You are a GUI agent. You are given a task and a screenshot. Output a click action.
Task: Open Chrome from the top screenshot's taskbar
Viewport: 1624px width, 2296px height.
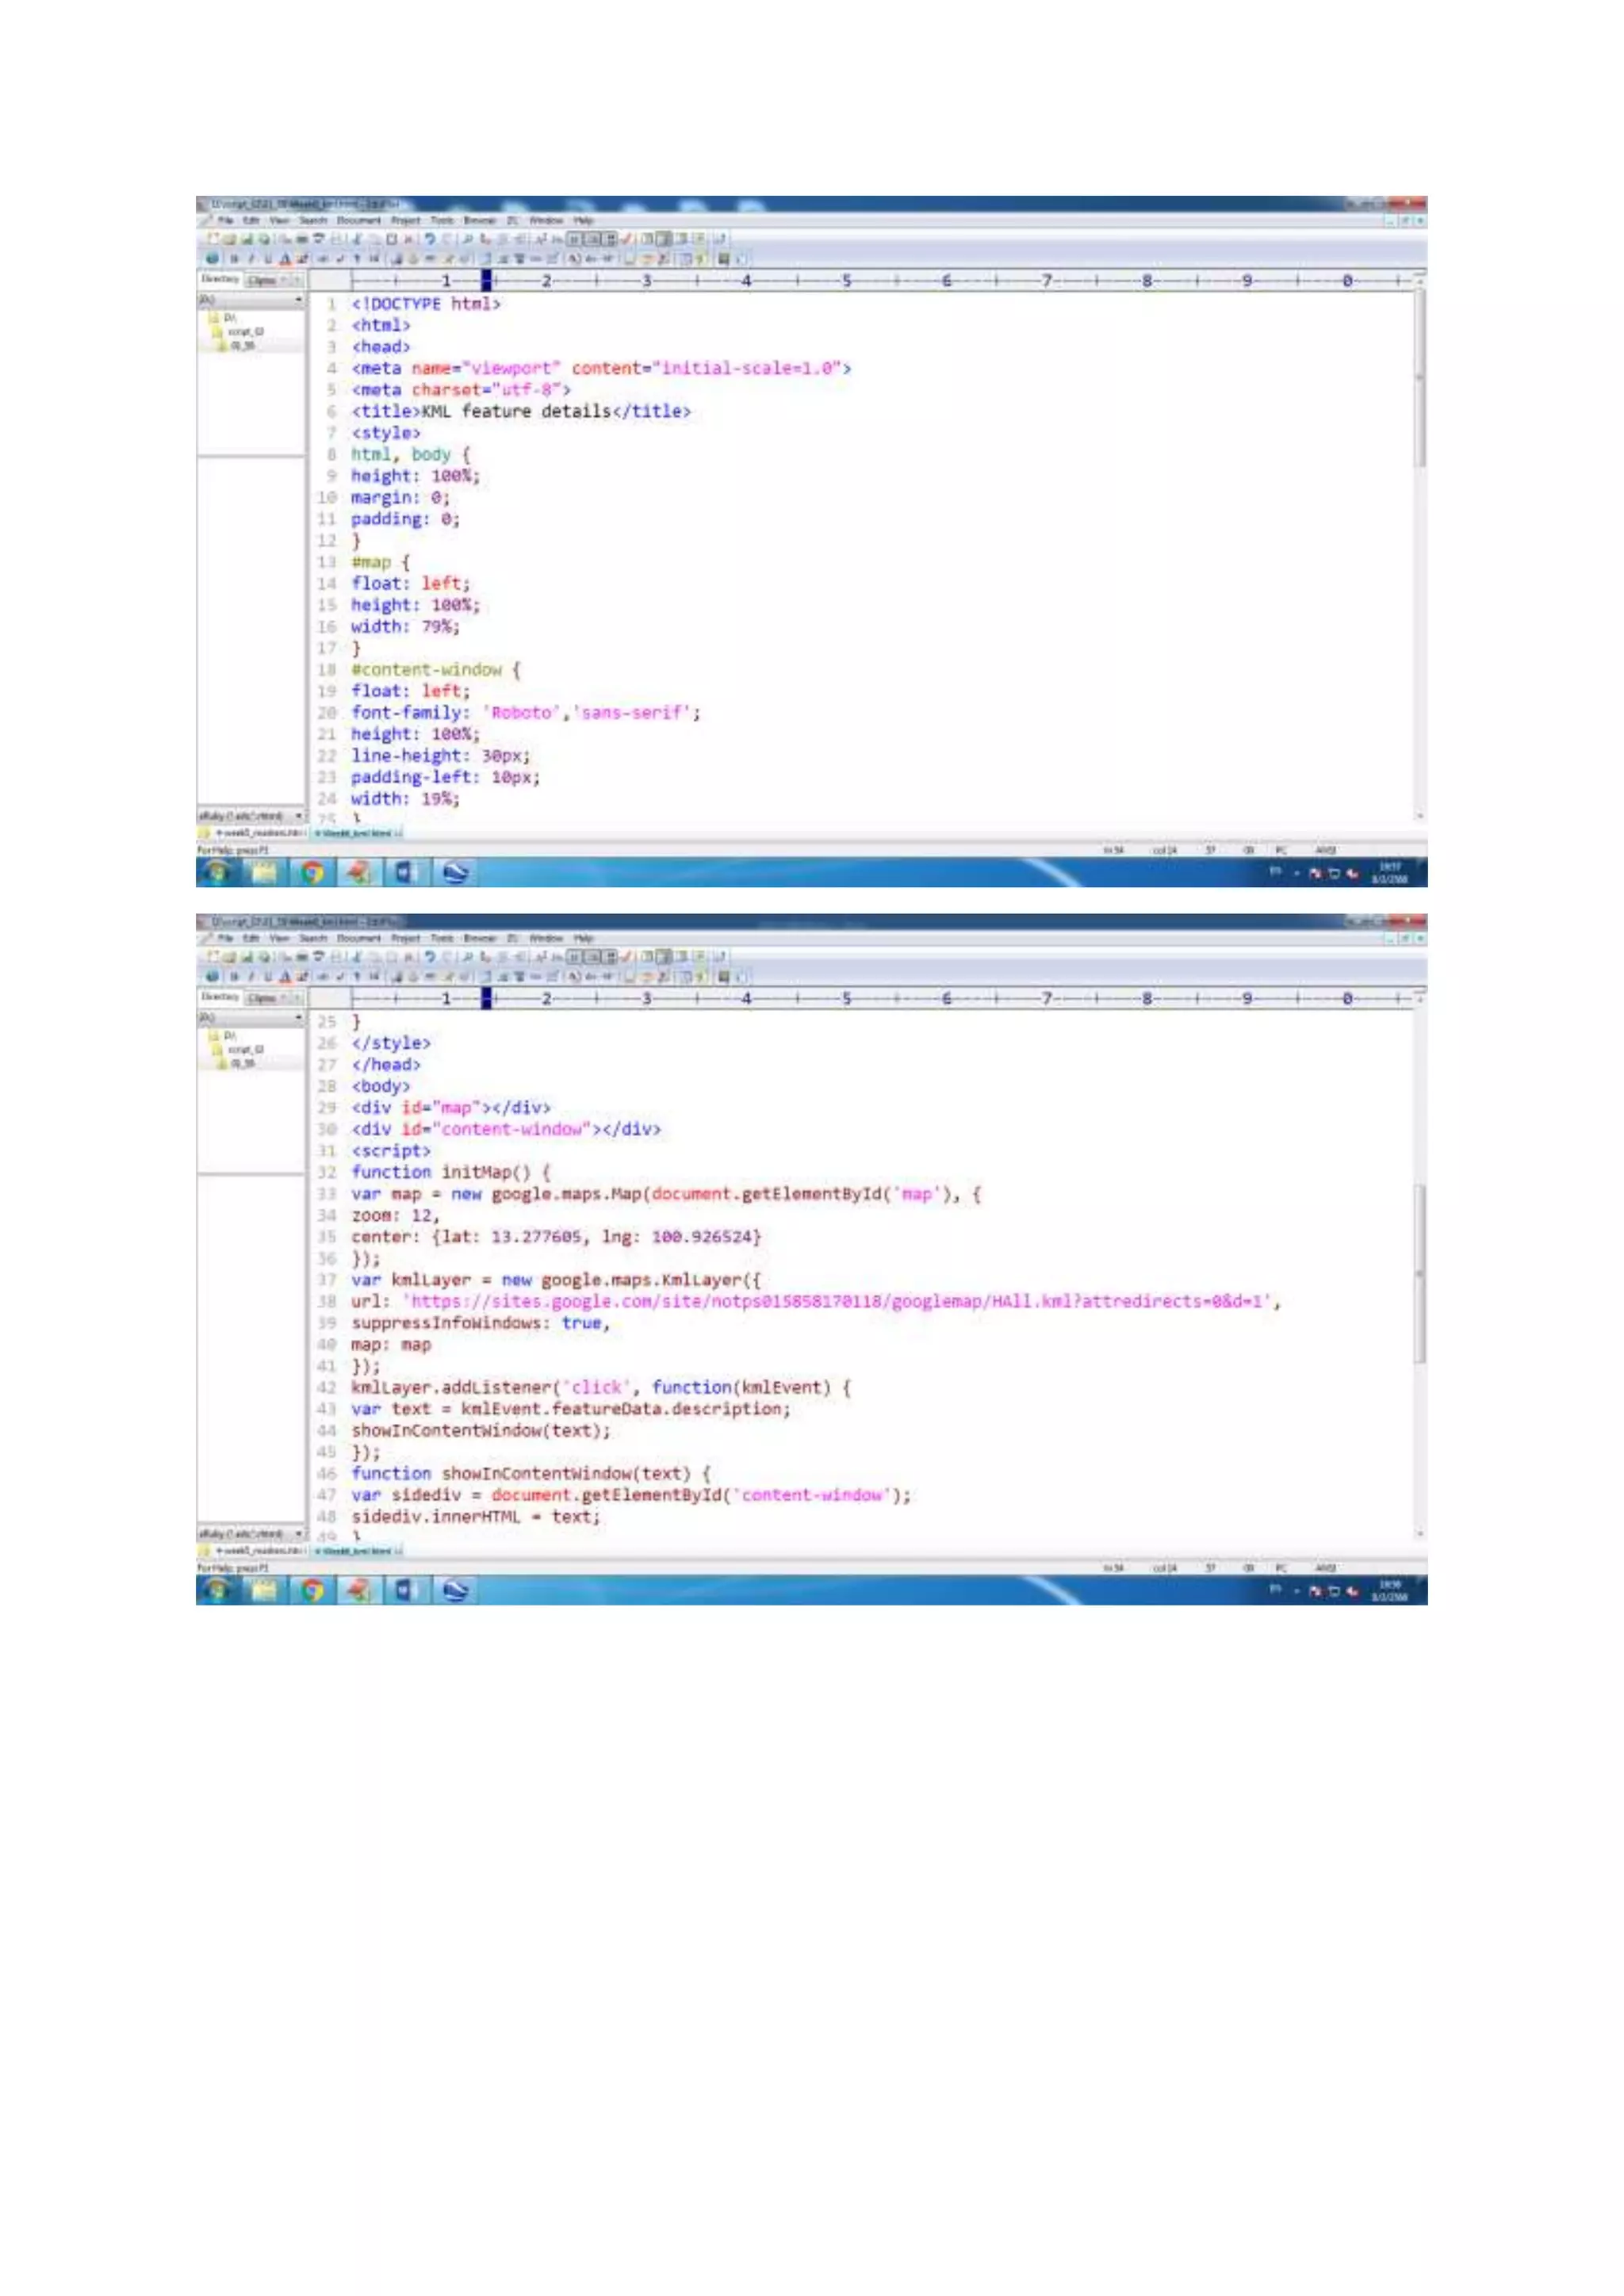[312, 873]
